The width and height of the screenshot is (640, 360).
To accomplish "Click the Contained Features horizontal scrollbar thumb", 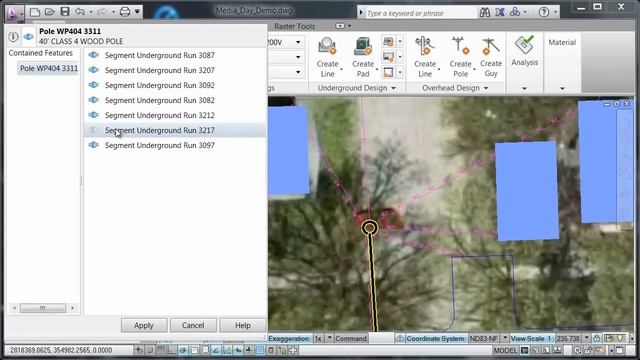I will 42,308.
